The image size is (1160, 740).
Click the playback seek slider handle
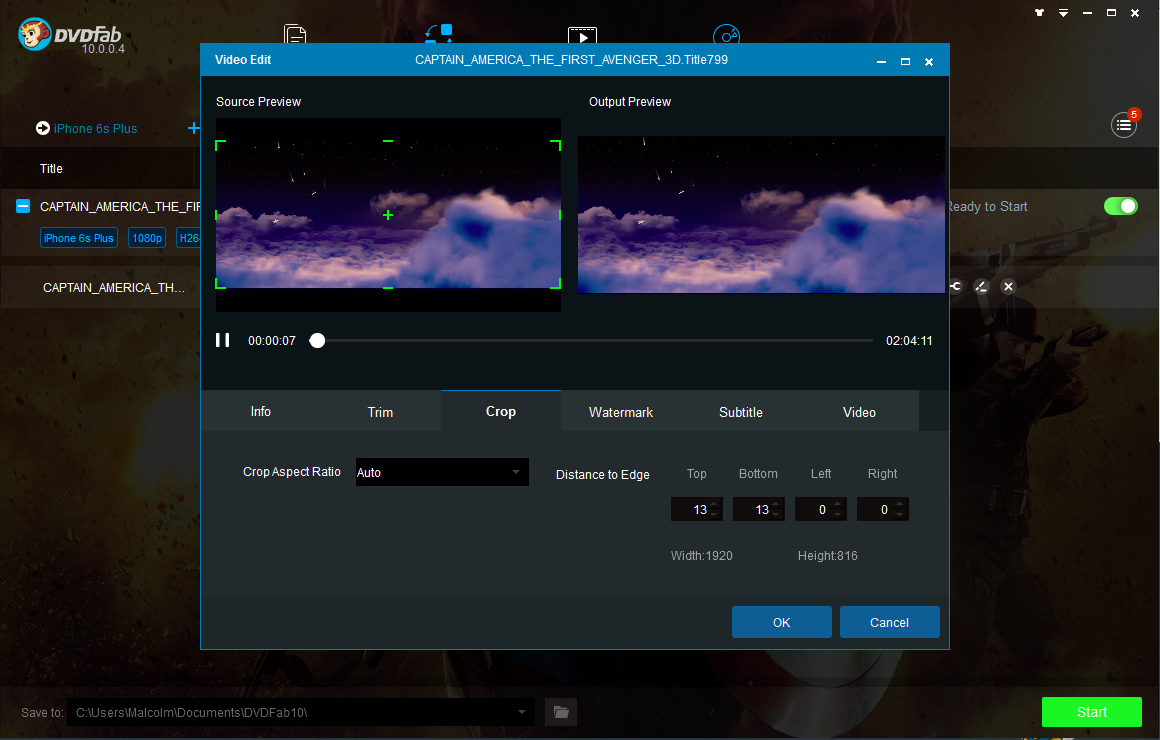click(317, 340)
